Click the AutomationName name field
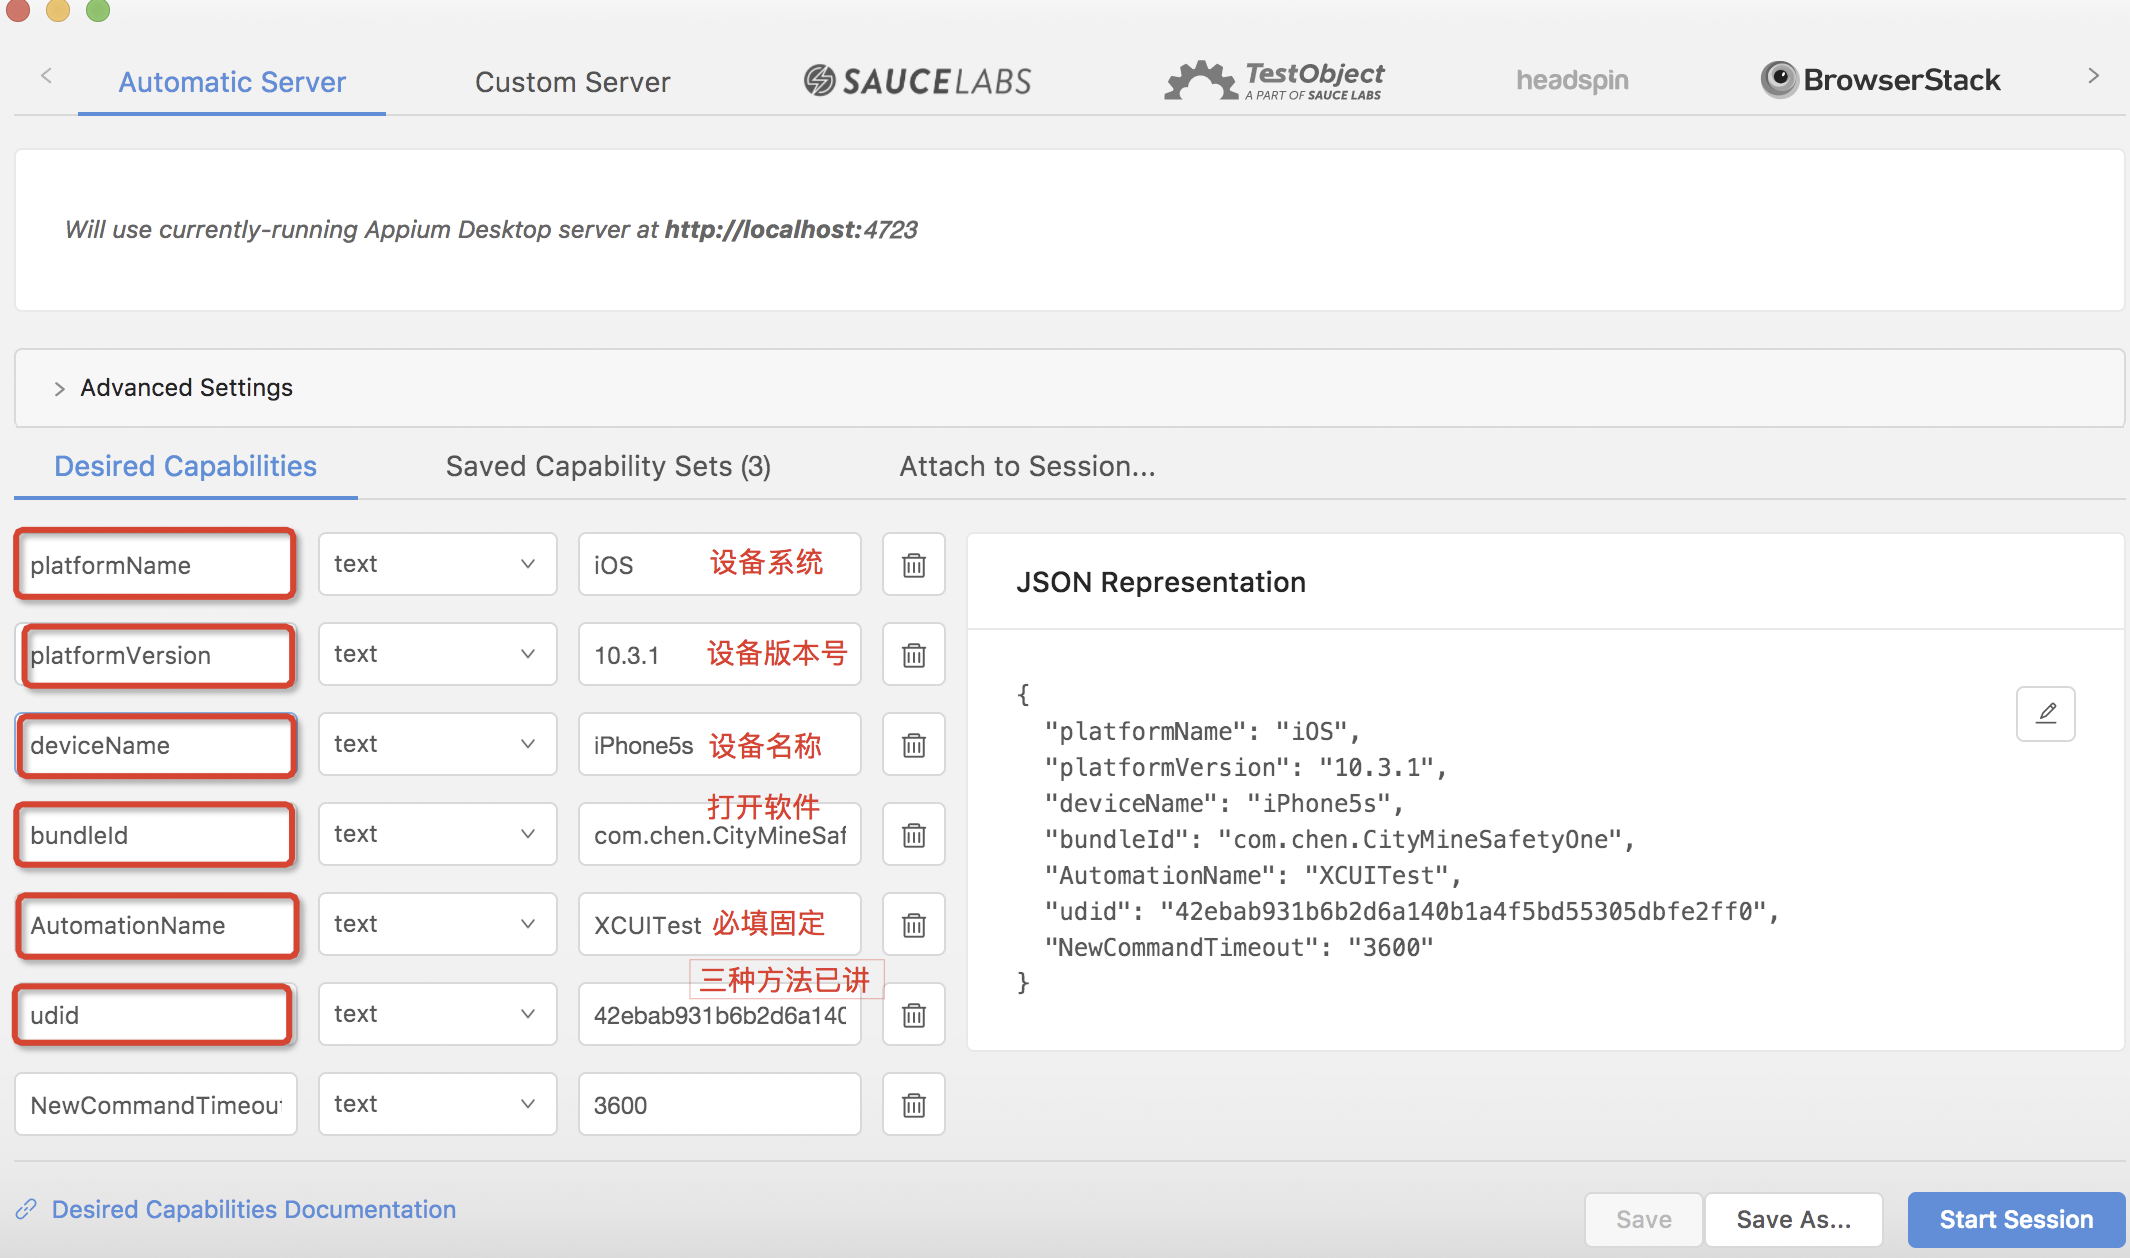The image size is (2130, 1258). (x=155, y=925)
